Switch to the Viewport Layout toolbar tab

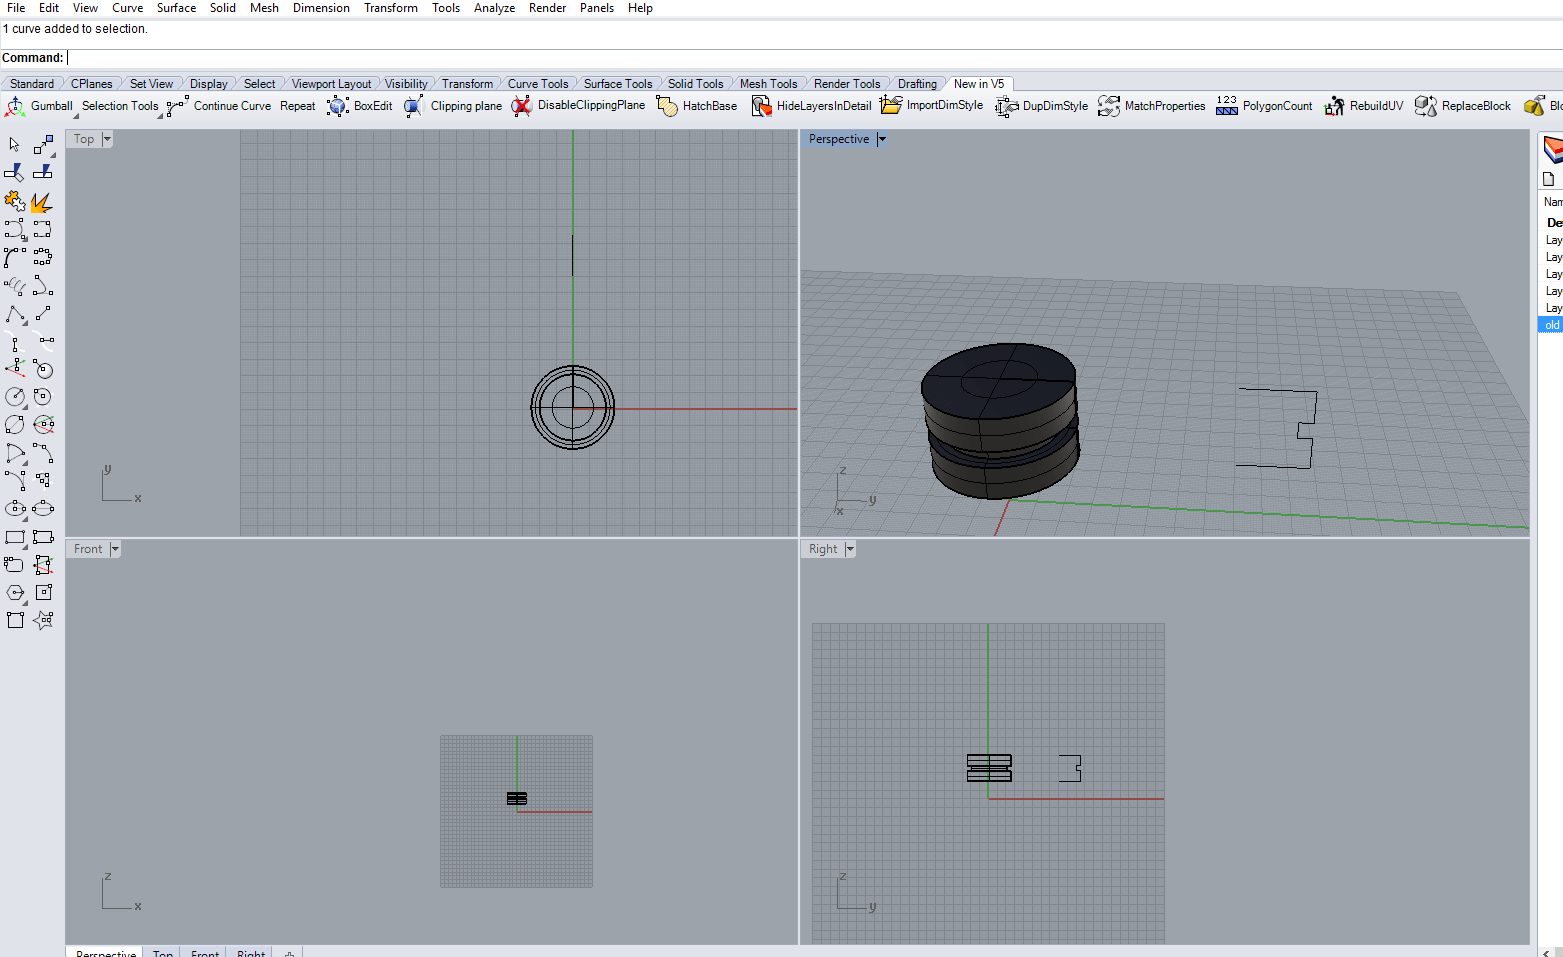331,84
